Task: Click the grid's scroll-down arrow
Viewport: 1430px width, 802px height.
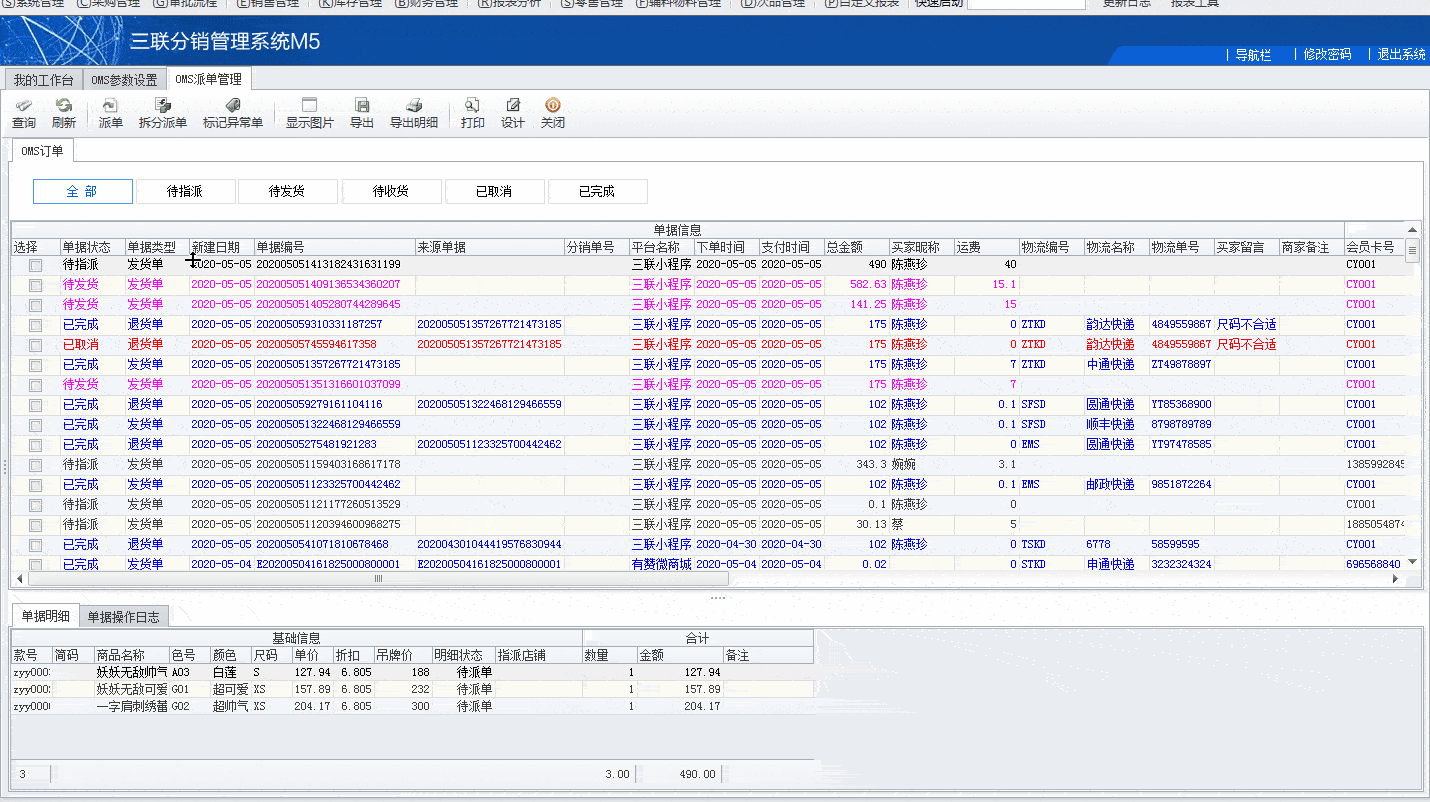Action: coord(1413,563)
